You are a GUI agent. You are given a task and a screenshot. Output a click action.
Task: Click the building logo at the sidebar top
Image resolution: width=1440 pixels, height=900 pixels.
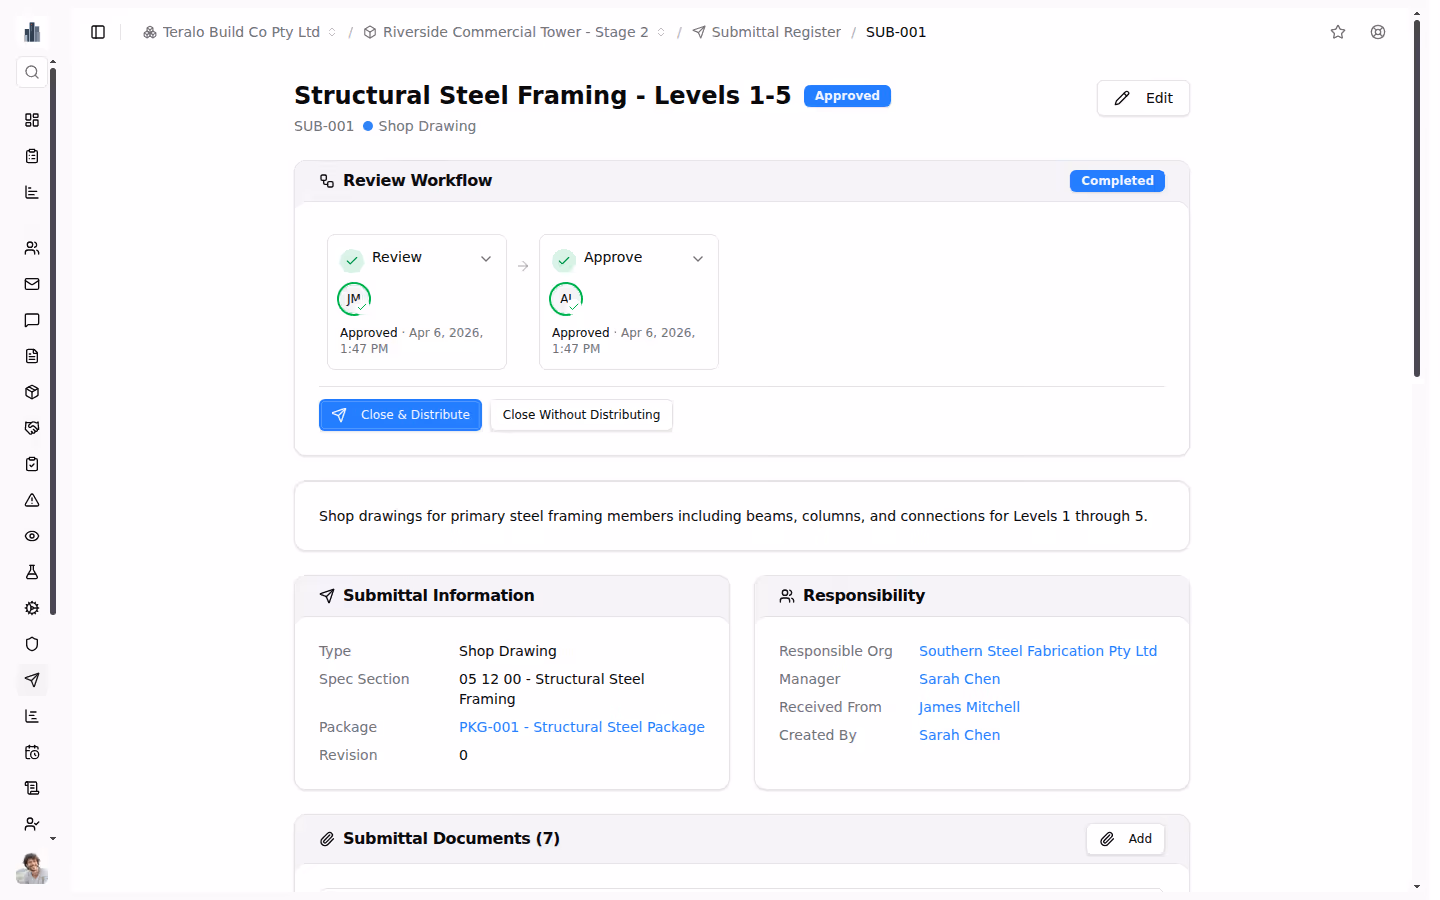[x=32, y=32]
